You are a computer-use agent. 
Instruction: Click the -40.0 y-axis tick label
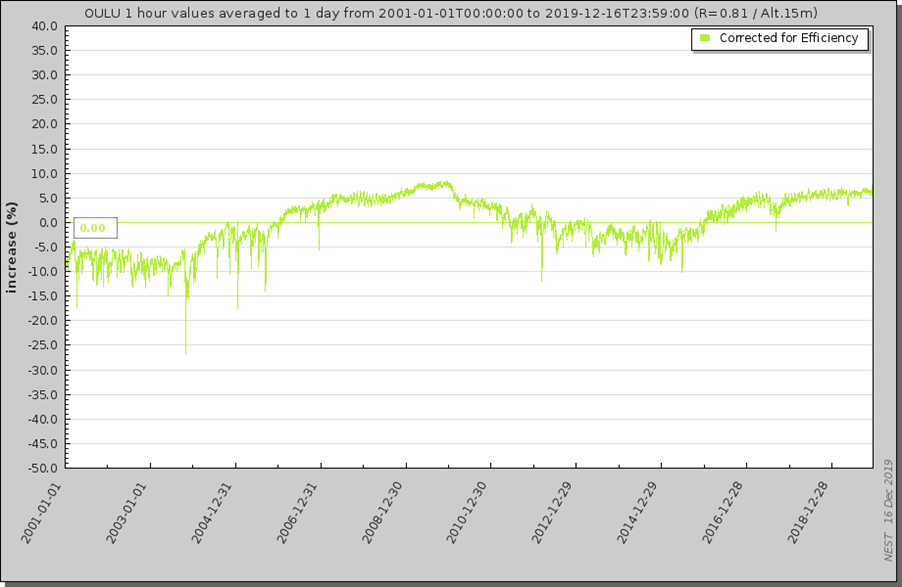pos(43,420)
